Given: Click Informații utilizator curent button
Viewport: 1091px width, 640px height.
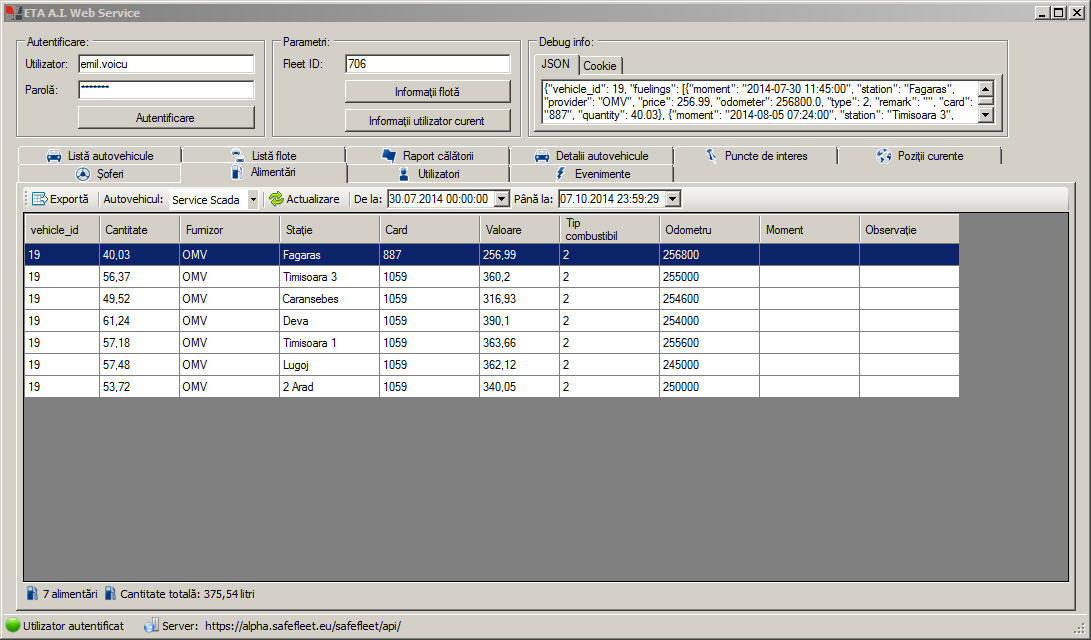Looking at the screenshot, I should [x=427, y=120].
